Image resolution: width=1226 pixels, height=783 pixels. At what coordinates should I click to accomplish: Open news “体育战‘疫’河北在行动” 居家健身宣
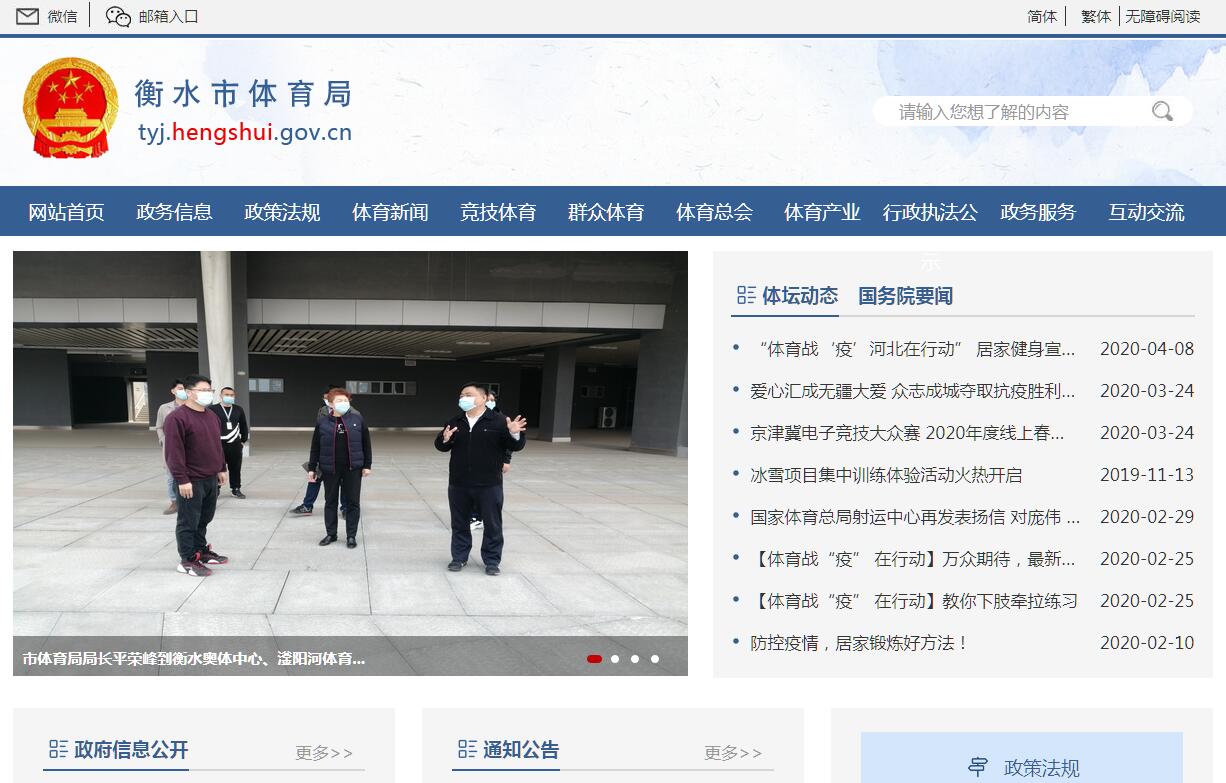tap(913, 349)
